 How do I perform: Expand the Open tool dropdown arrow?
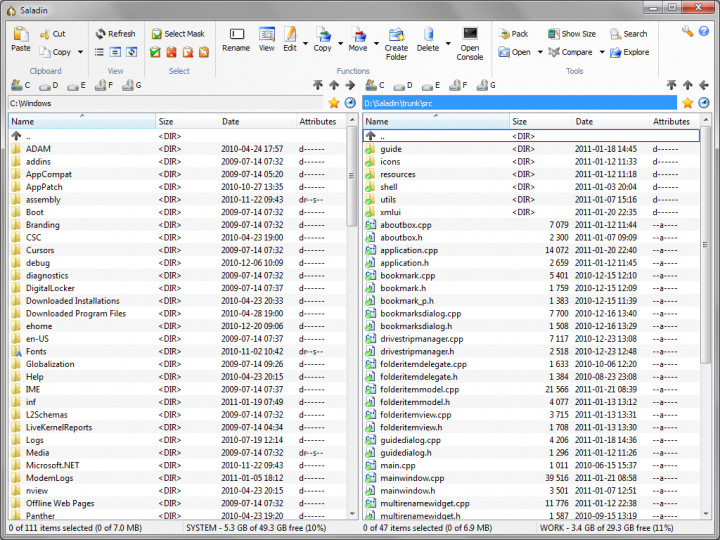tap(540, 52)
